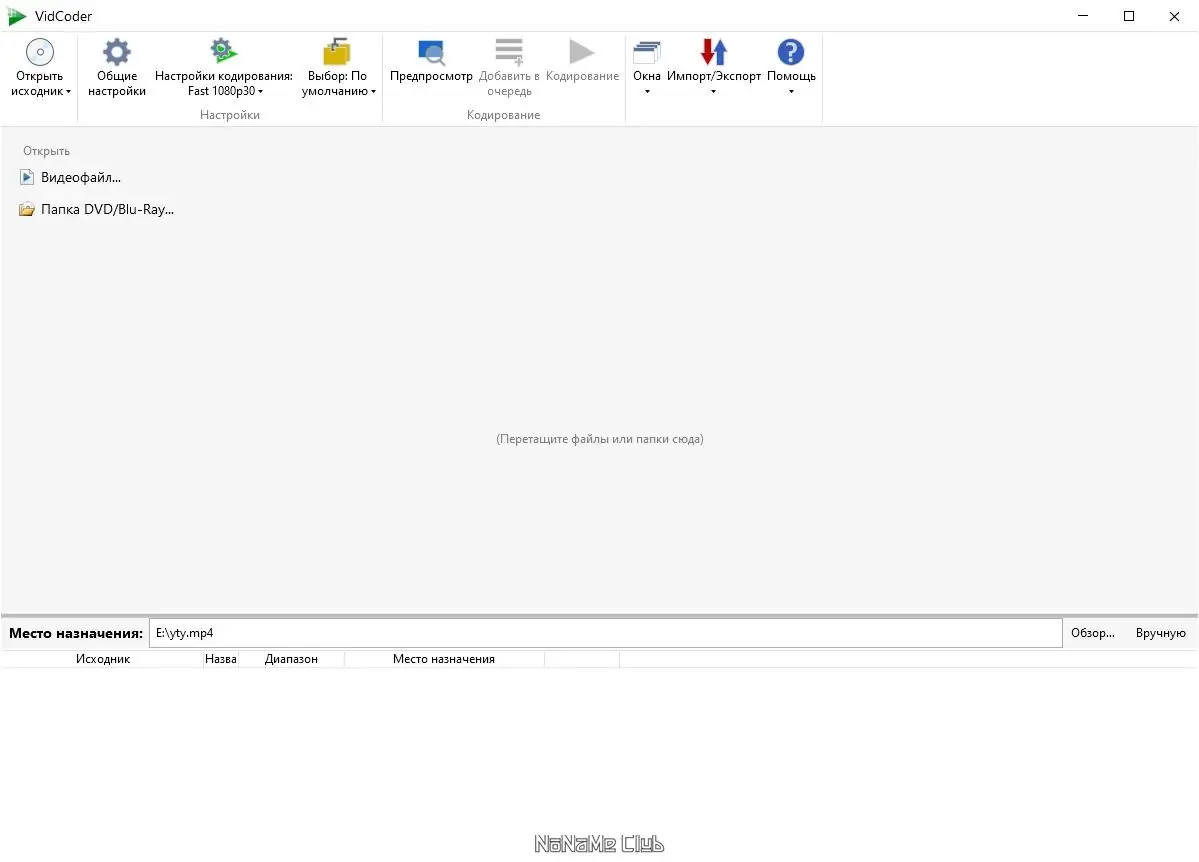Click the Вручную button

[x=1161, y=633]
